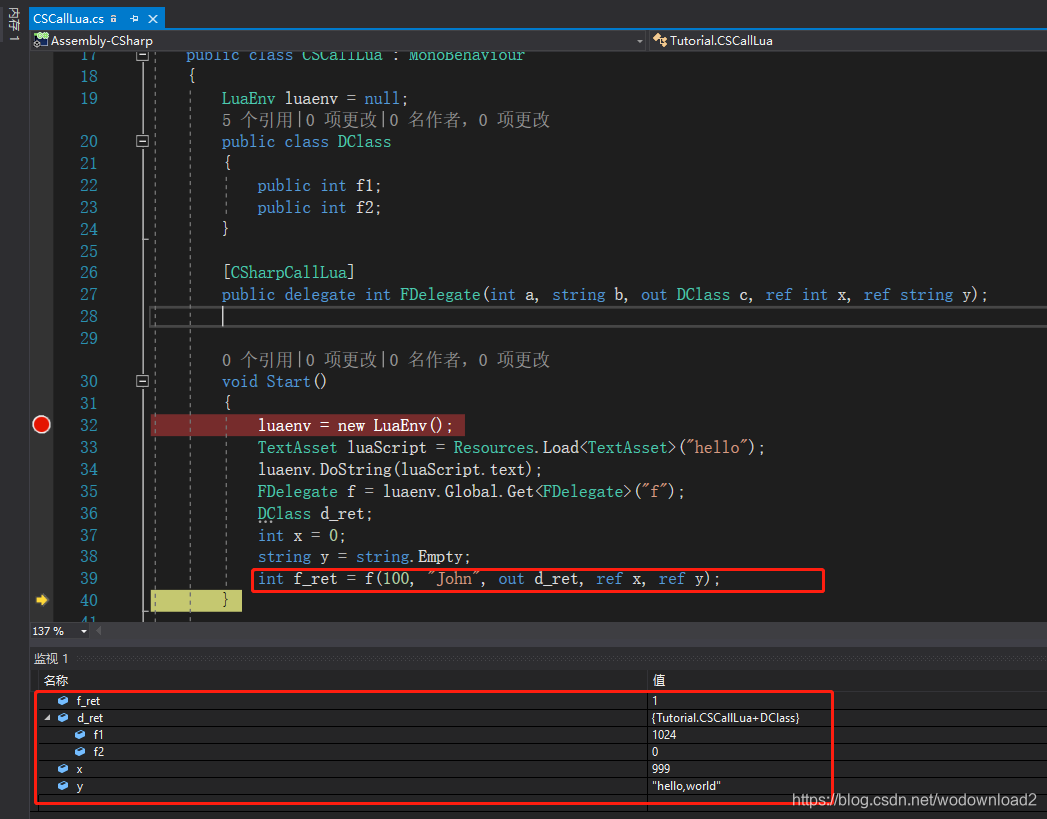Pin the CSCallLua.cs tab
Screen dimensions: 1047x819
click(134, 19)
